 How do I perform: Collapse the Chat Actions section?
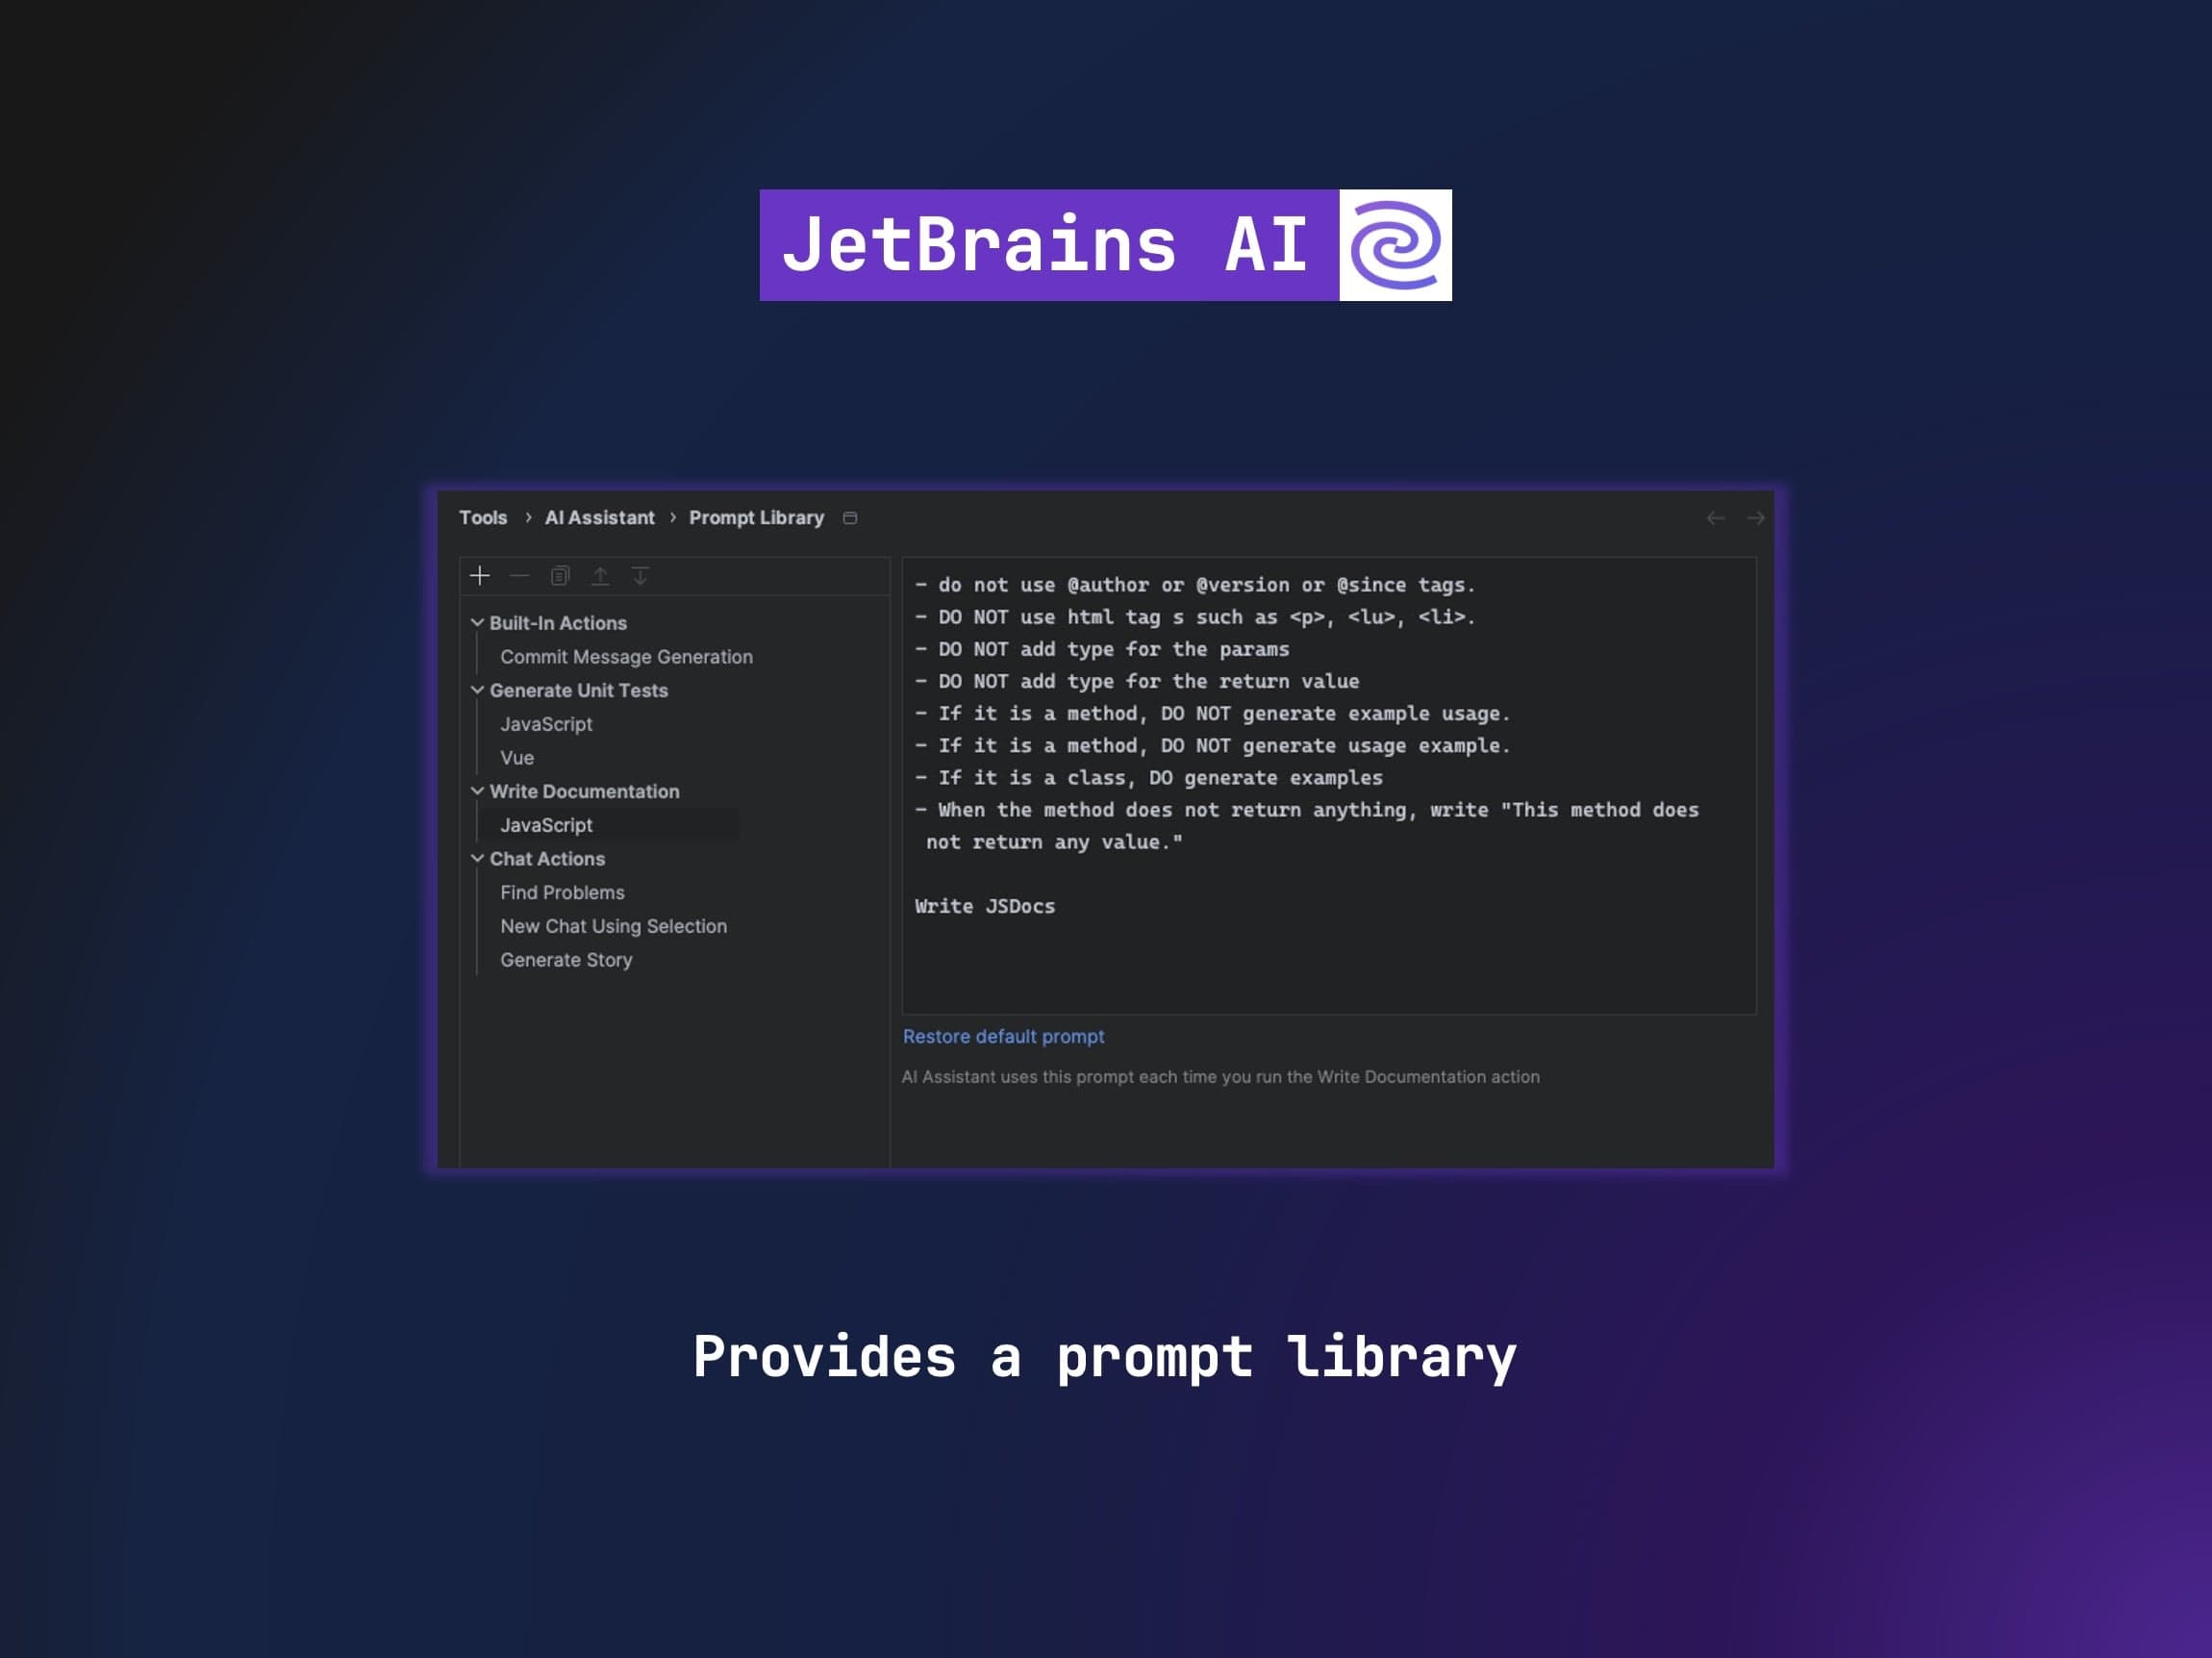tap(477, 858)
